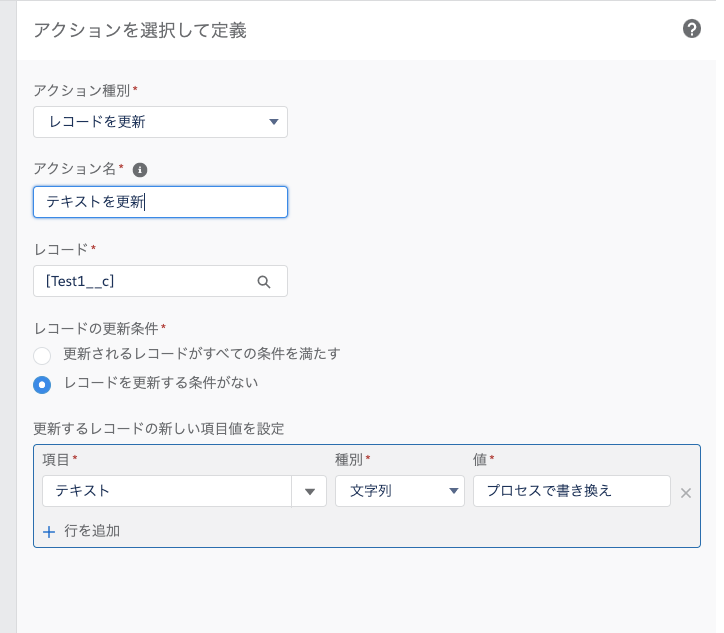This screenshot has width=724, height=633.
Task: Click the アクション名 text field
Action: coord(160,202)
